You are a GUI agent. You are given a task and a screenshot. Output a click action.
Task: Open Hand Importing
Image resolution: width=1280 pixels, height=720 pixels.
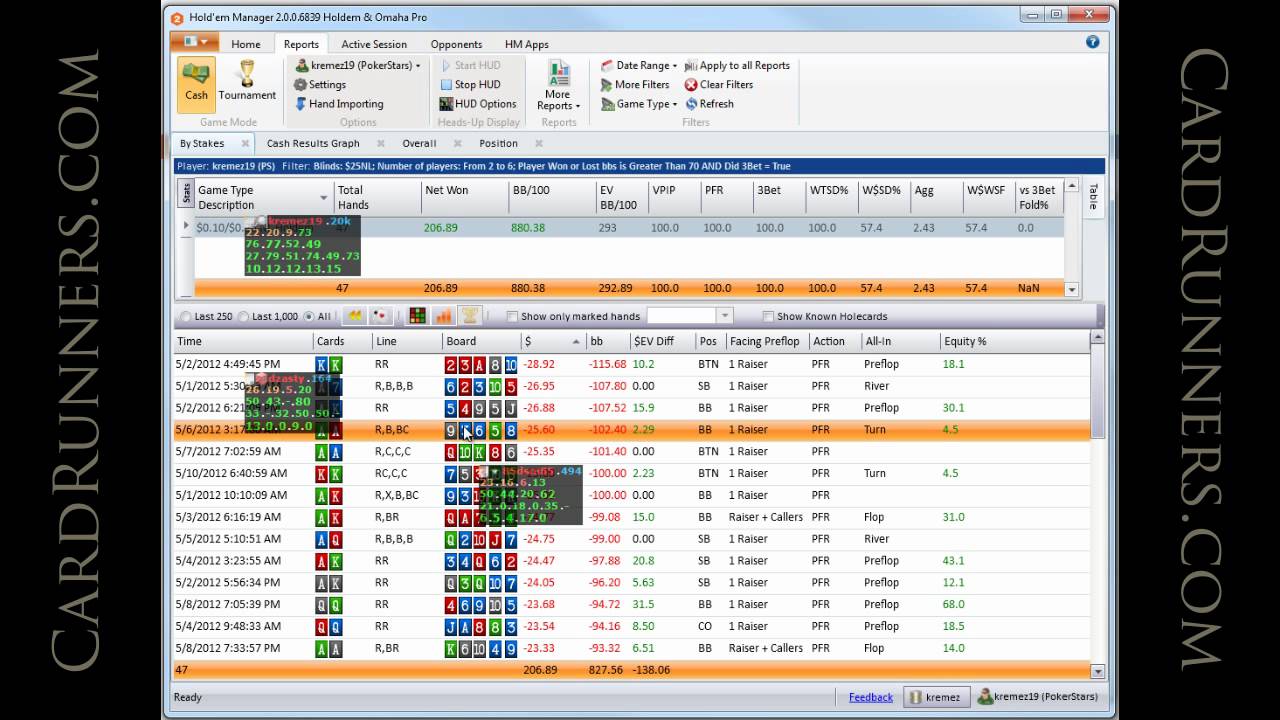(x=339, y=104)
